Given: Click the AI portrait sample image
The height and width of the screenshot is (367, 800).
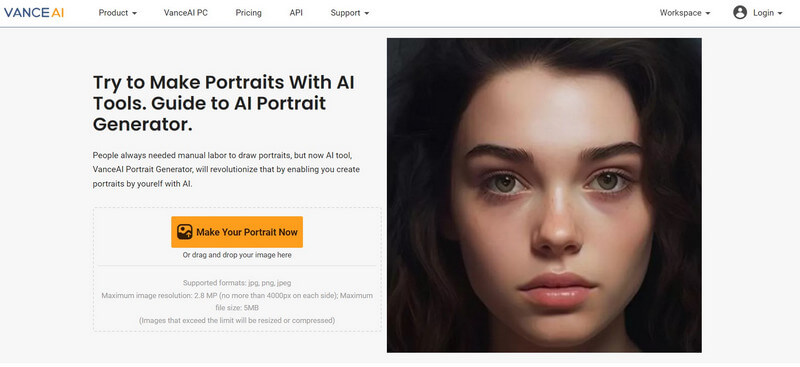Looking at the screenshot, I should [544, 195].
